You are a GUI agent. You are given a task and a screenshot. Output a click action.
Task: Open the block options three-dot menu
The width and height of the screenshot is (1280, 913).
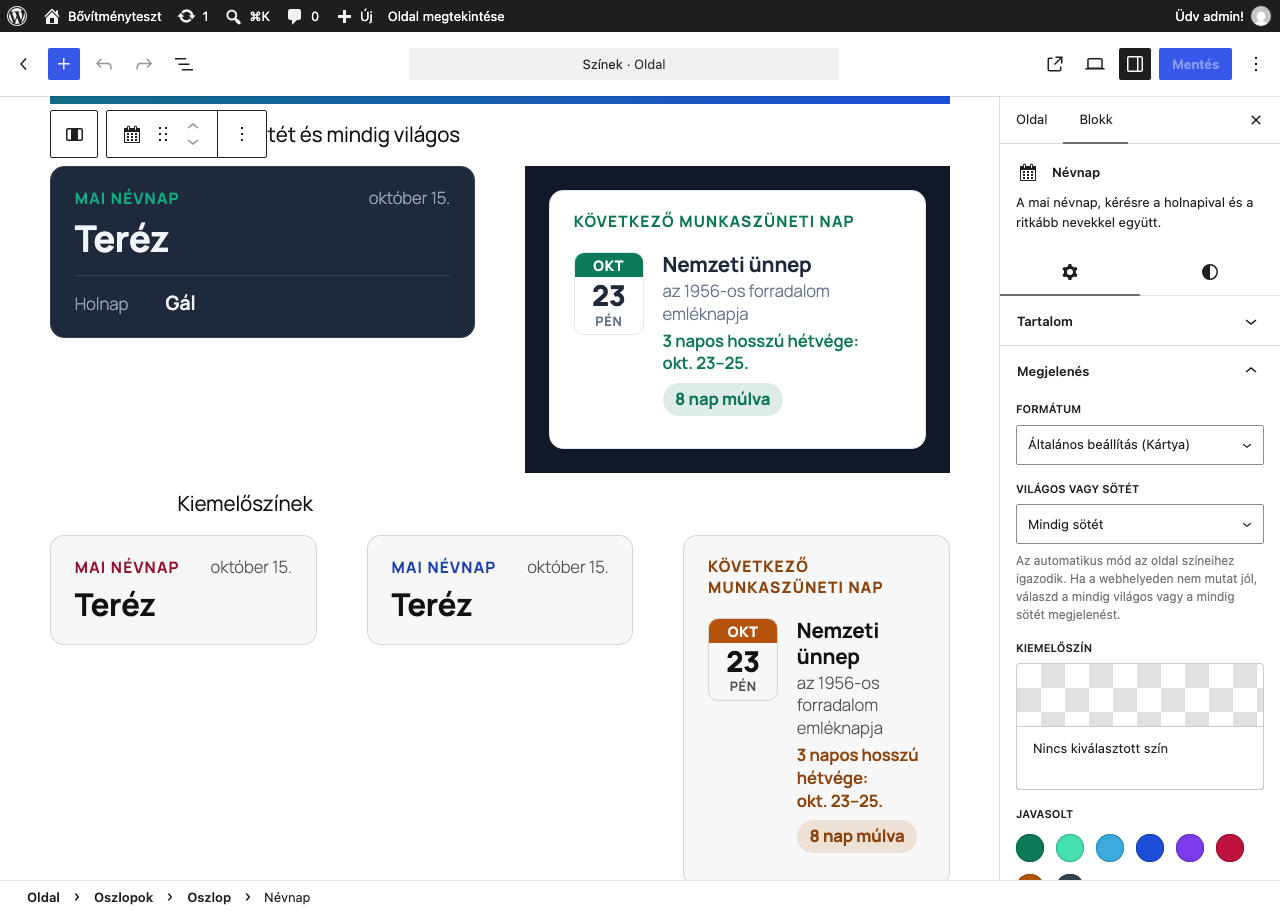[x=241, y=134]
